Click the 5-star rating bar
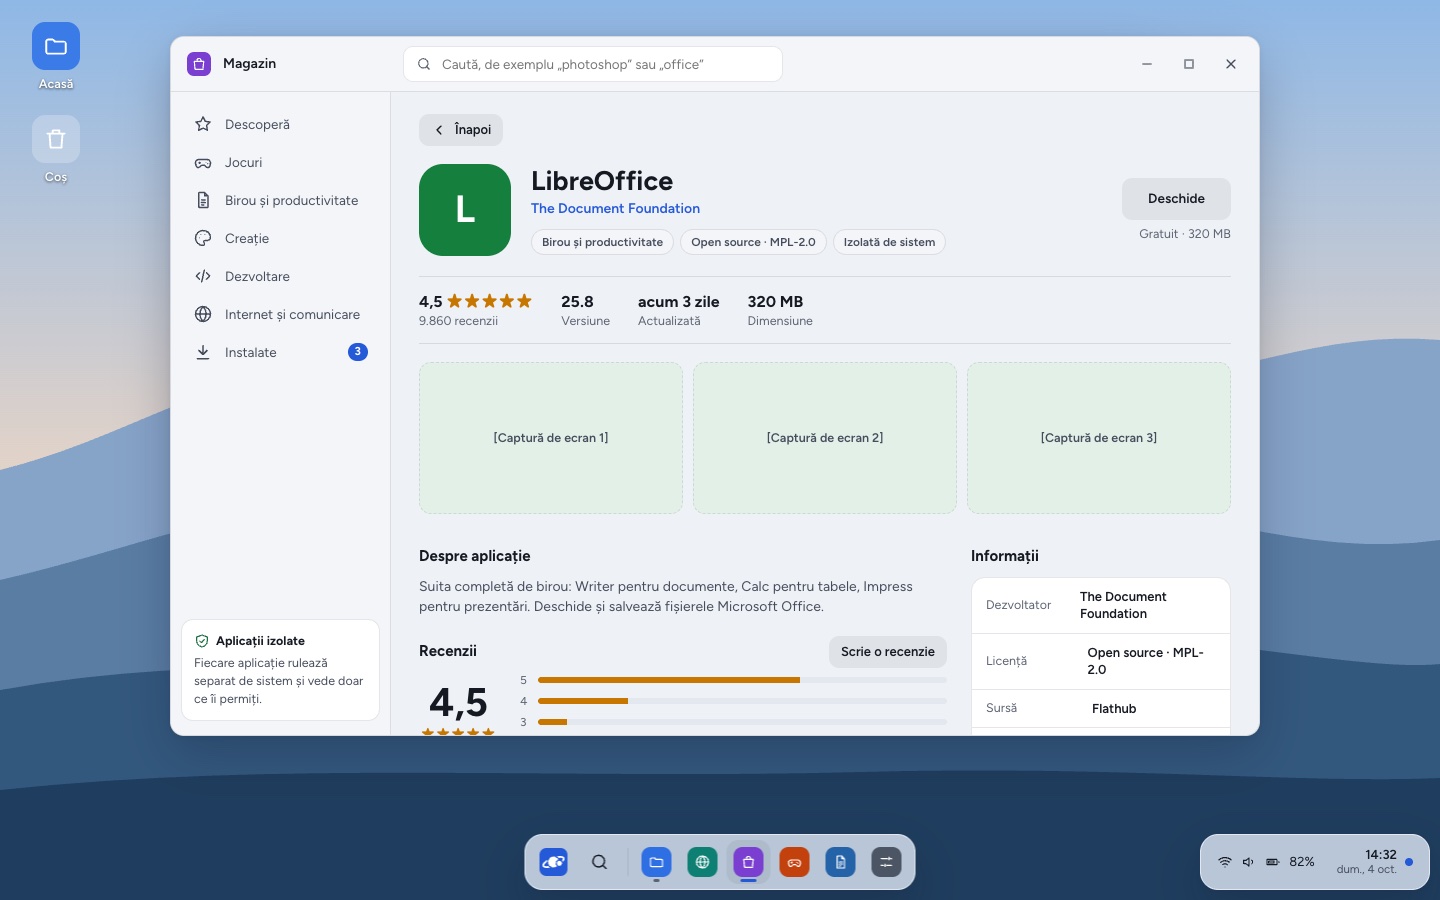Image resolution: width=1440 pixels, height=900 pixels. coord(742,680)
